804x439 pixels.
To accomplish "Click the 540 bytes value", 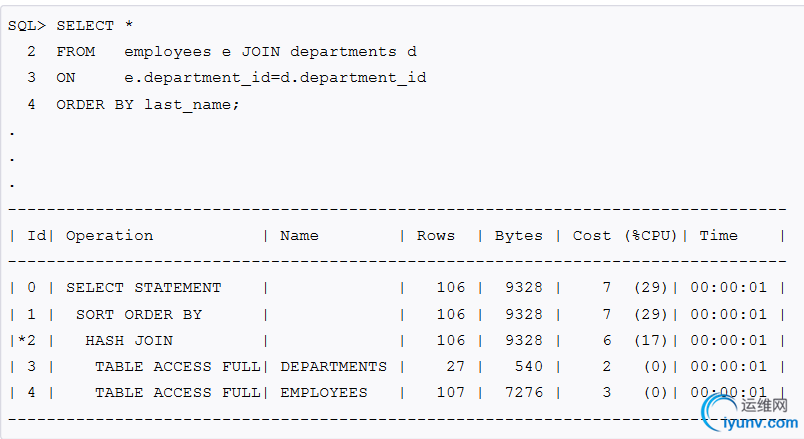I will coord(528,366).
